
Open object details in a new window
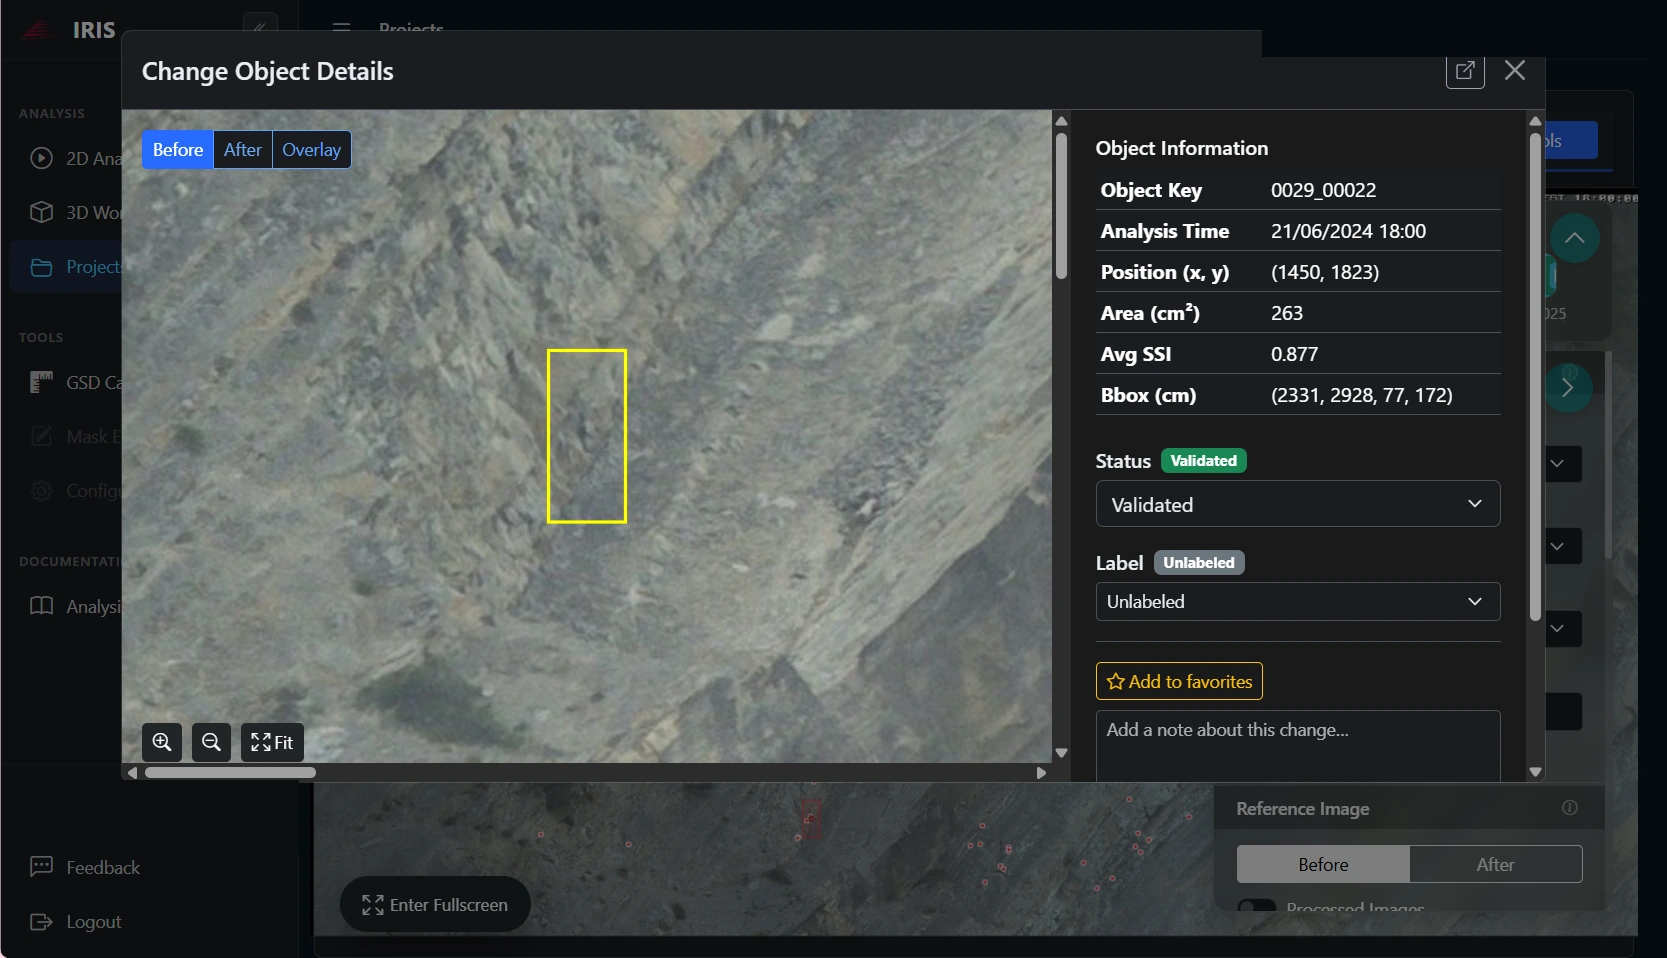(x=1465, y=71)
